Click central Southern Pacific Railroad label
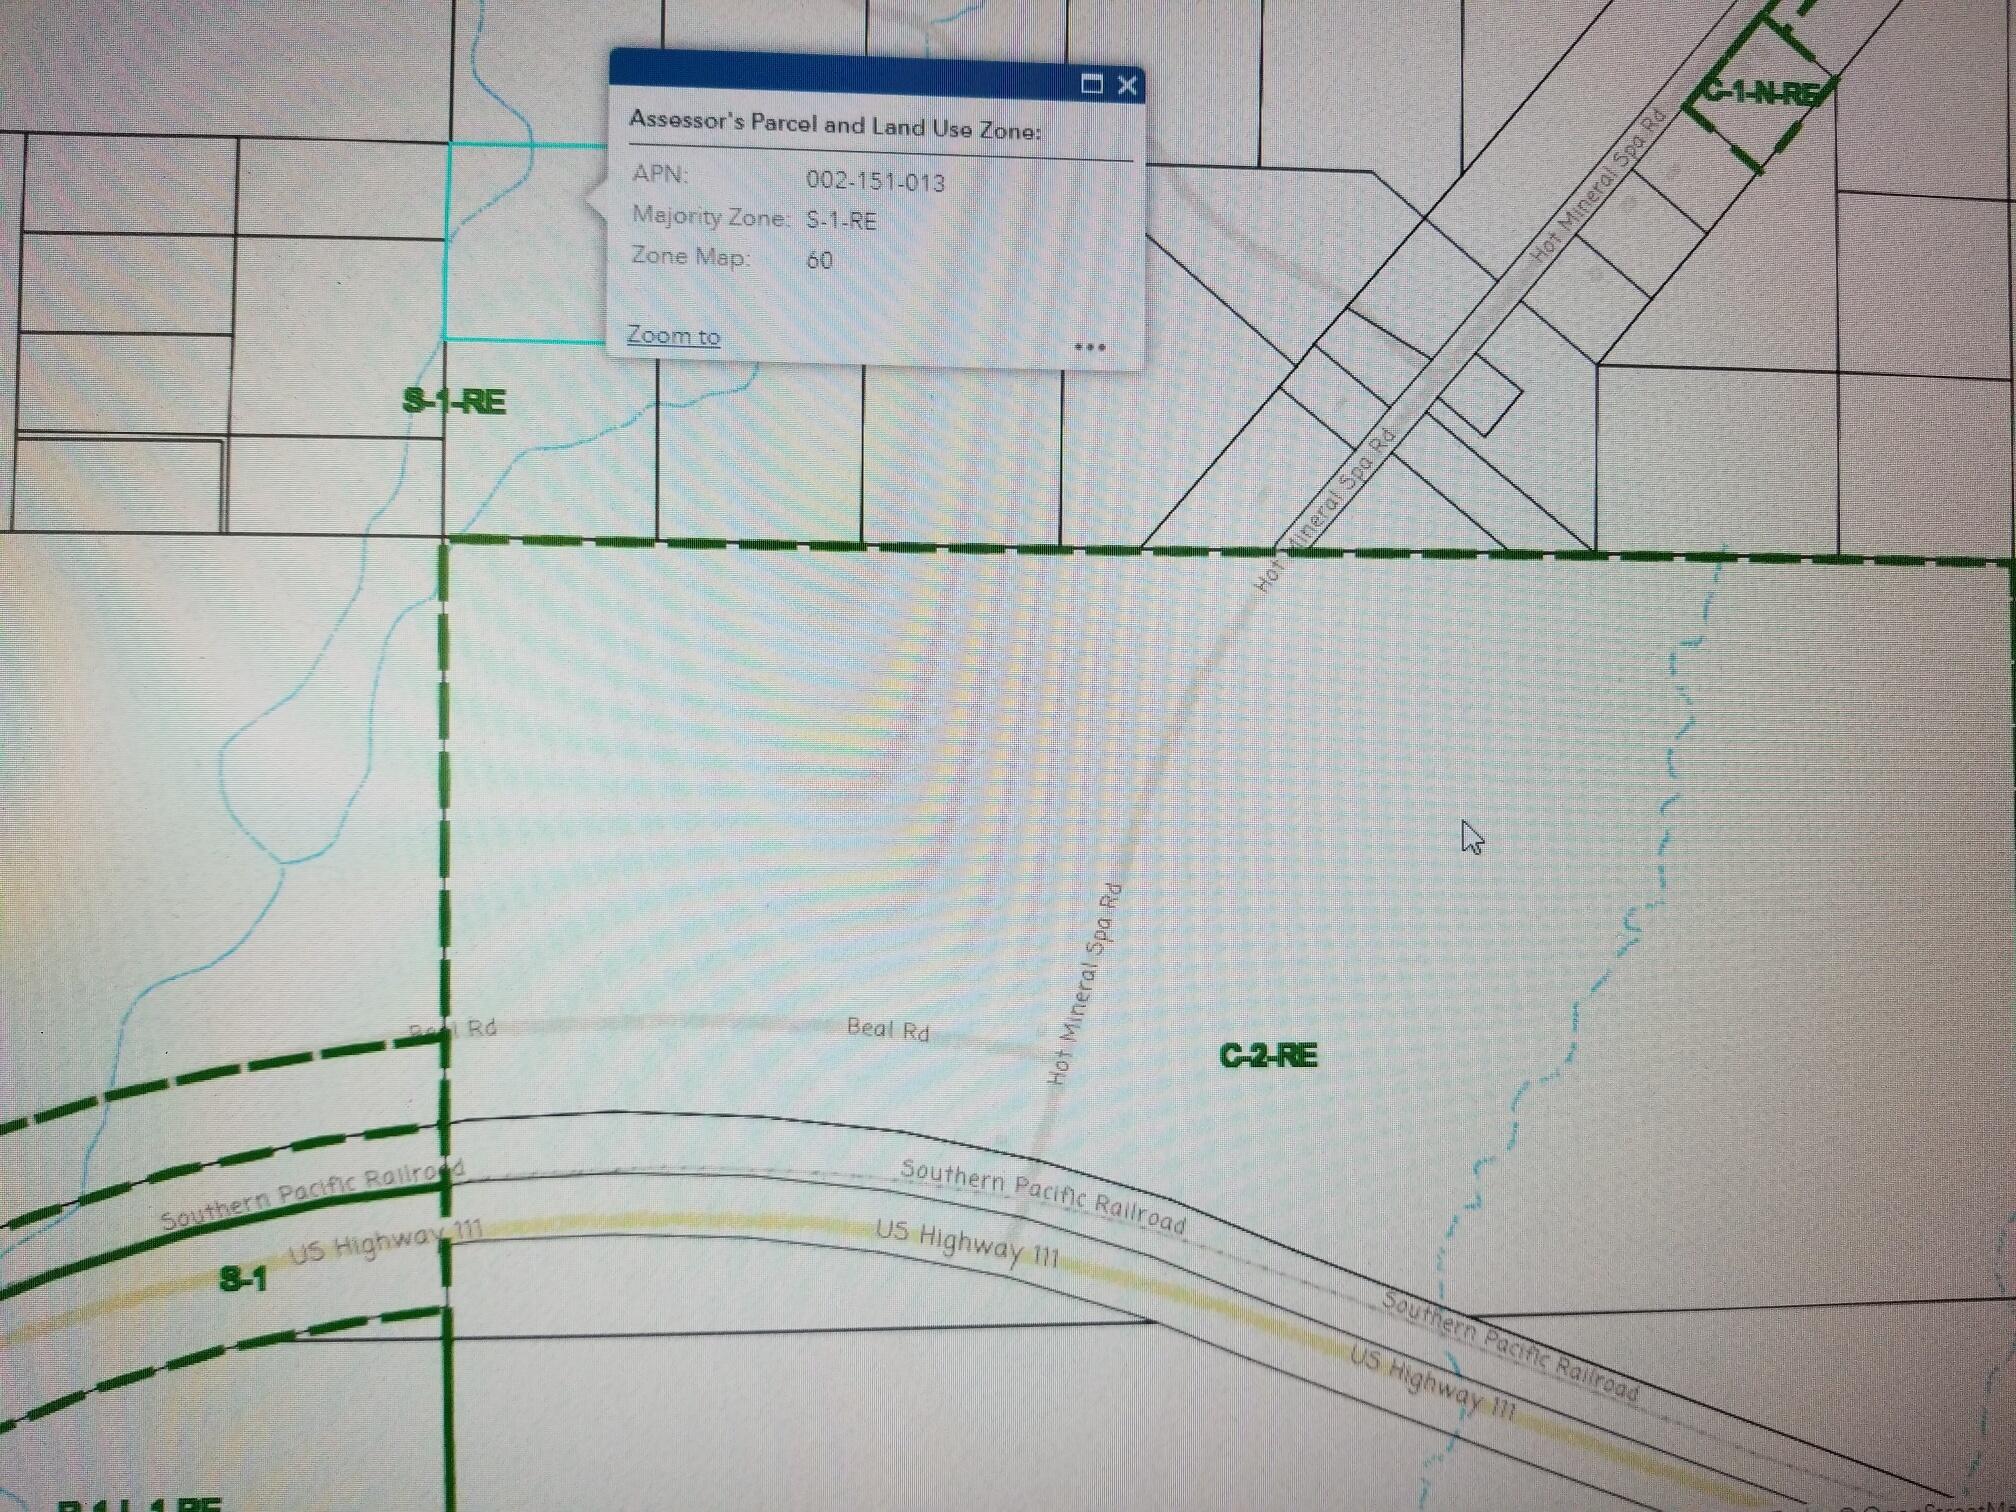Image resolution: width=2016 pixels, height=1512 pixels. pos(1042,1195)
